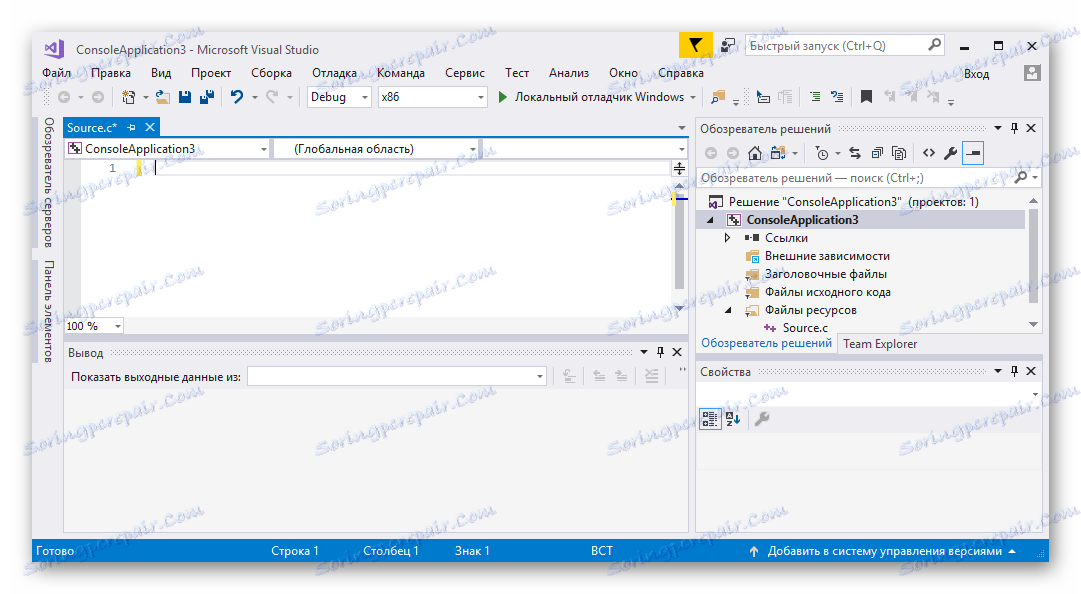The width and height of the screenshot is (1081, 594).
Task: Click the Home icon in Solution Explorer
Action: pyautogui.click(x=754, y=152)
